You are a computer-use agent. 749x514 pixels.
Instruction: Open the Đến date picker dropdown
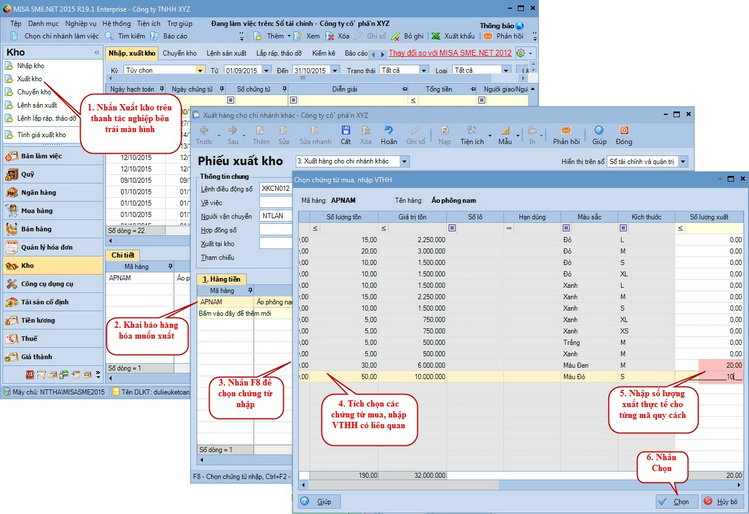335,70
